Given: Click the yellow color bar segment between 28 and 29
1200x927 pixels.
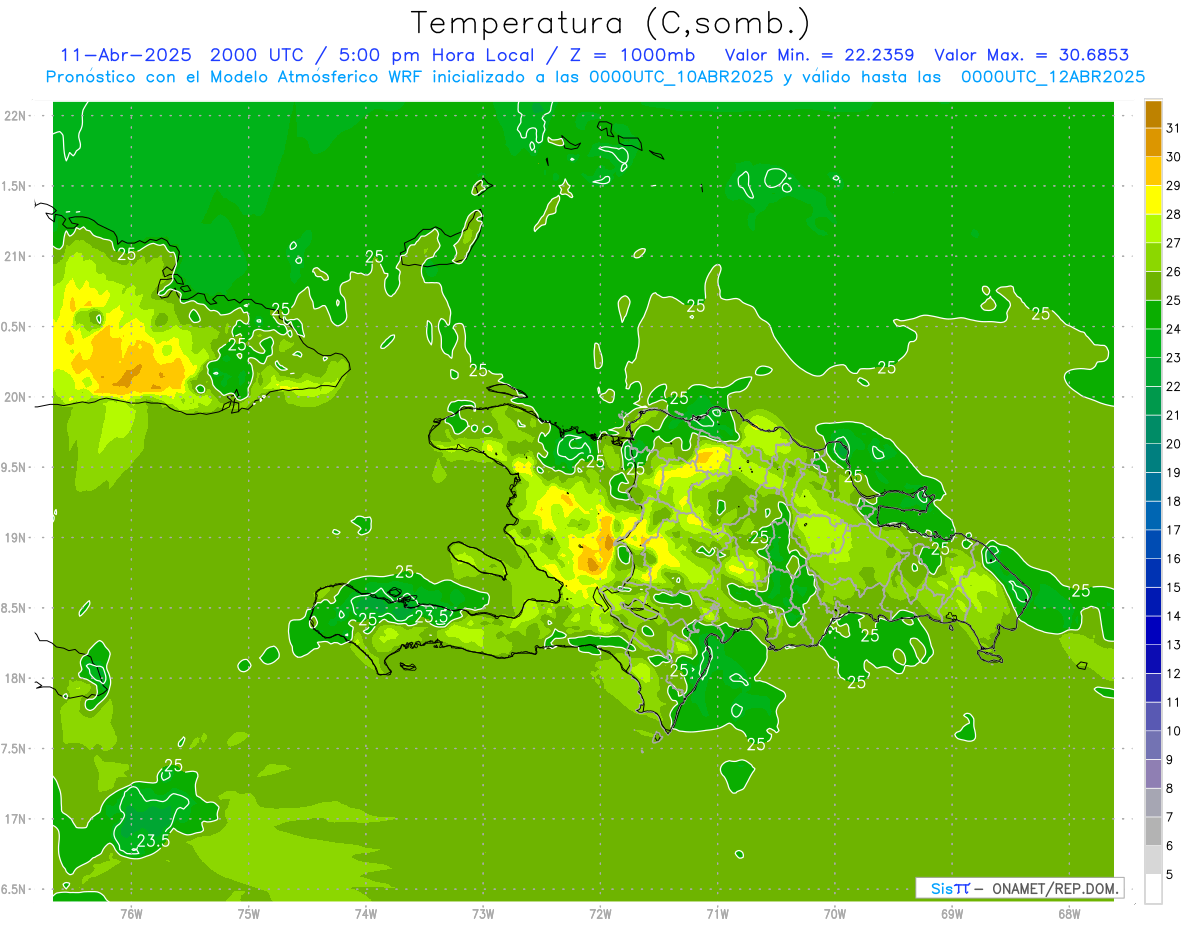Looking at the screenshot, I should tap(1153, 200).
